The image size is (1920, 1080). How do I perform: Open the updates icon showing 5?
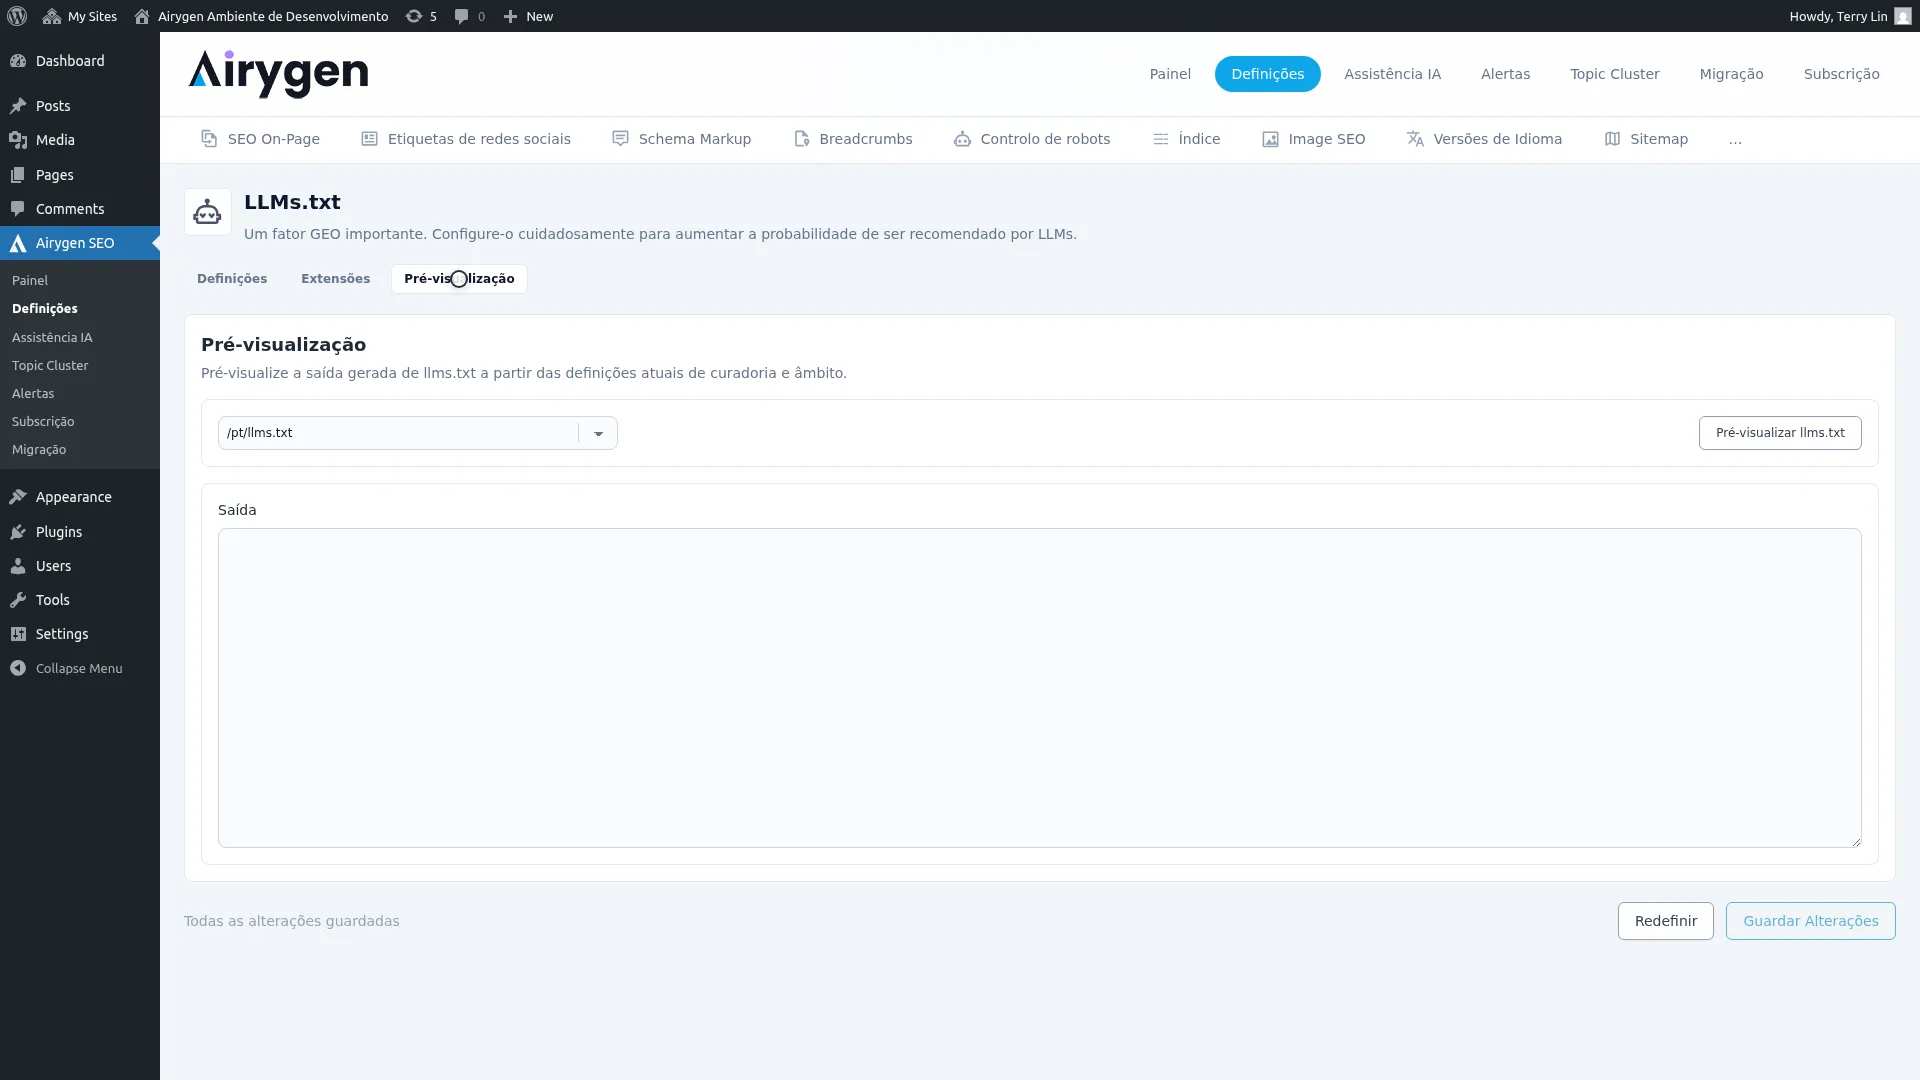(x=414, y=16)
